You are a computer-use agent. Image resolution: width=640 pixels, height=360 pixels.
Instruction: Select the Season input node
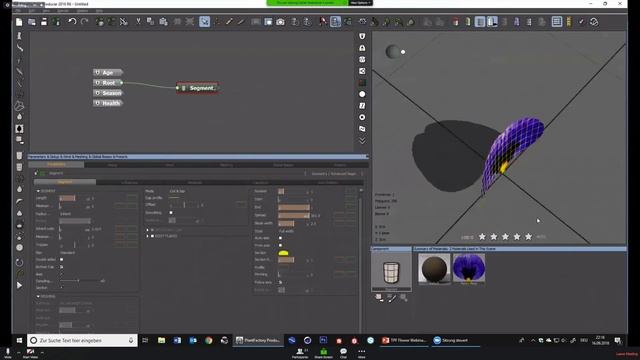click(x=108, y=93)
